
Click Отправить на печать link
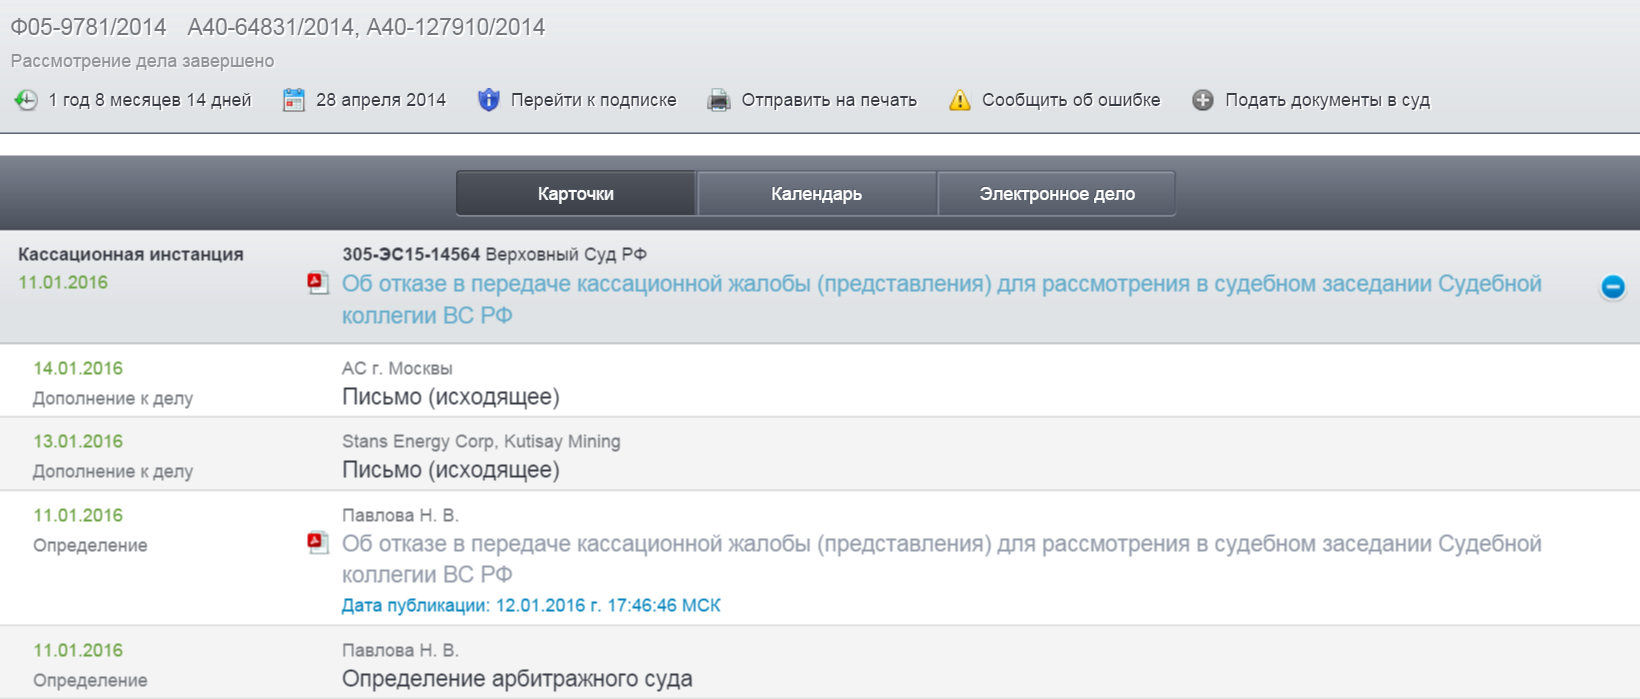tap(828, 100)
